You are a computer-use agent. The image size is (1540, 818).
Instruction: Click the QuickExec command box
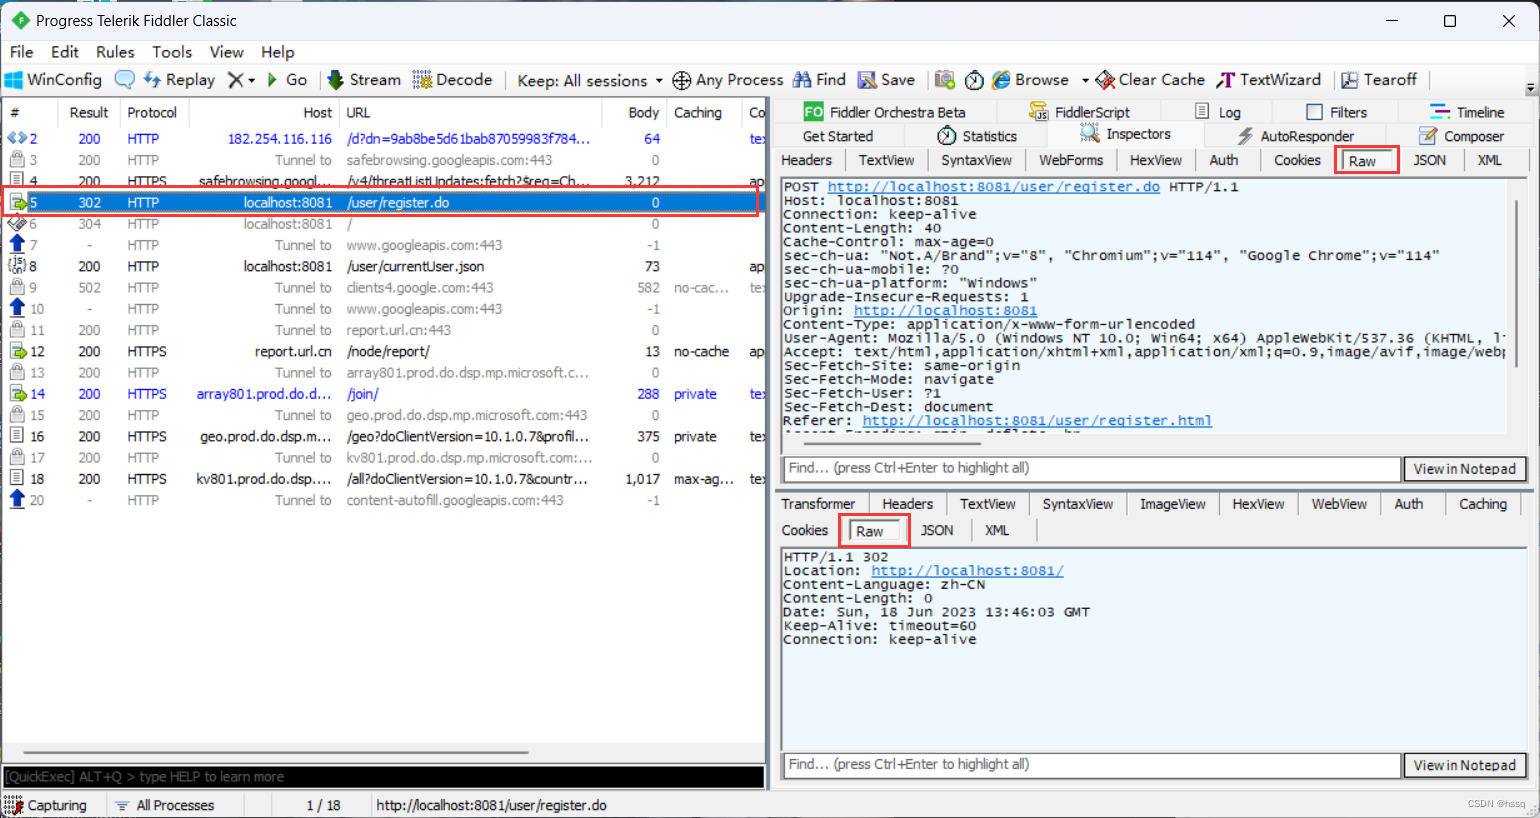(384, 777)
